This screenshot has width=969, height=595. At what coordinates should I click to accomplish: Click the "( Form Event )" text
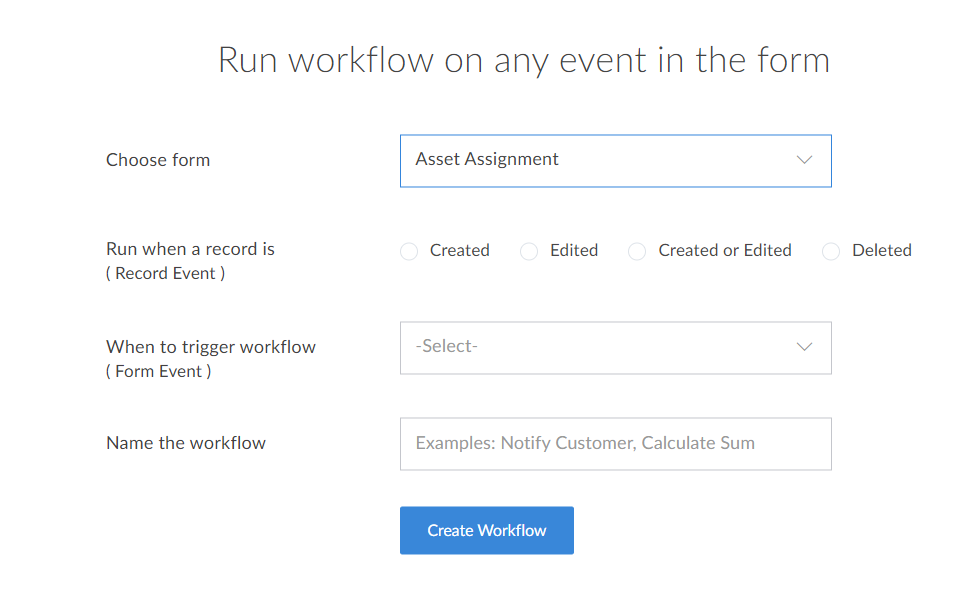pyautogui.click(x=158, y=370)
